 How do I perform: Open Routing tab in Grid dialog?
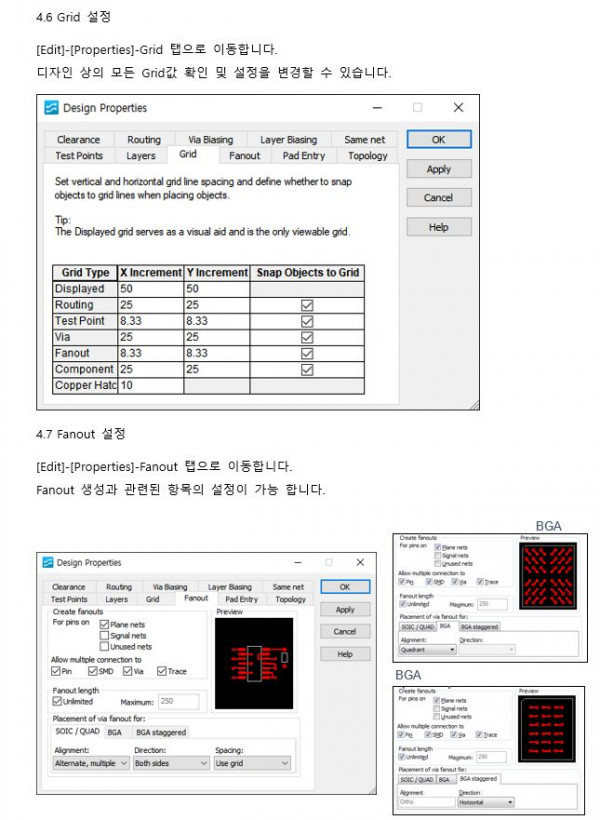pos(144,140)
